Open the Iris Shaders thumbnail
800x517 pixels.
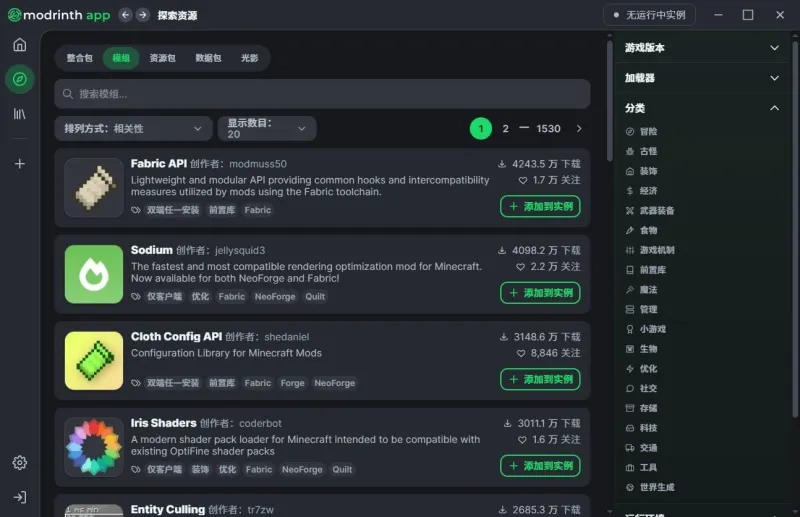point(94,448)
